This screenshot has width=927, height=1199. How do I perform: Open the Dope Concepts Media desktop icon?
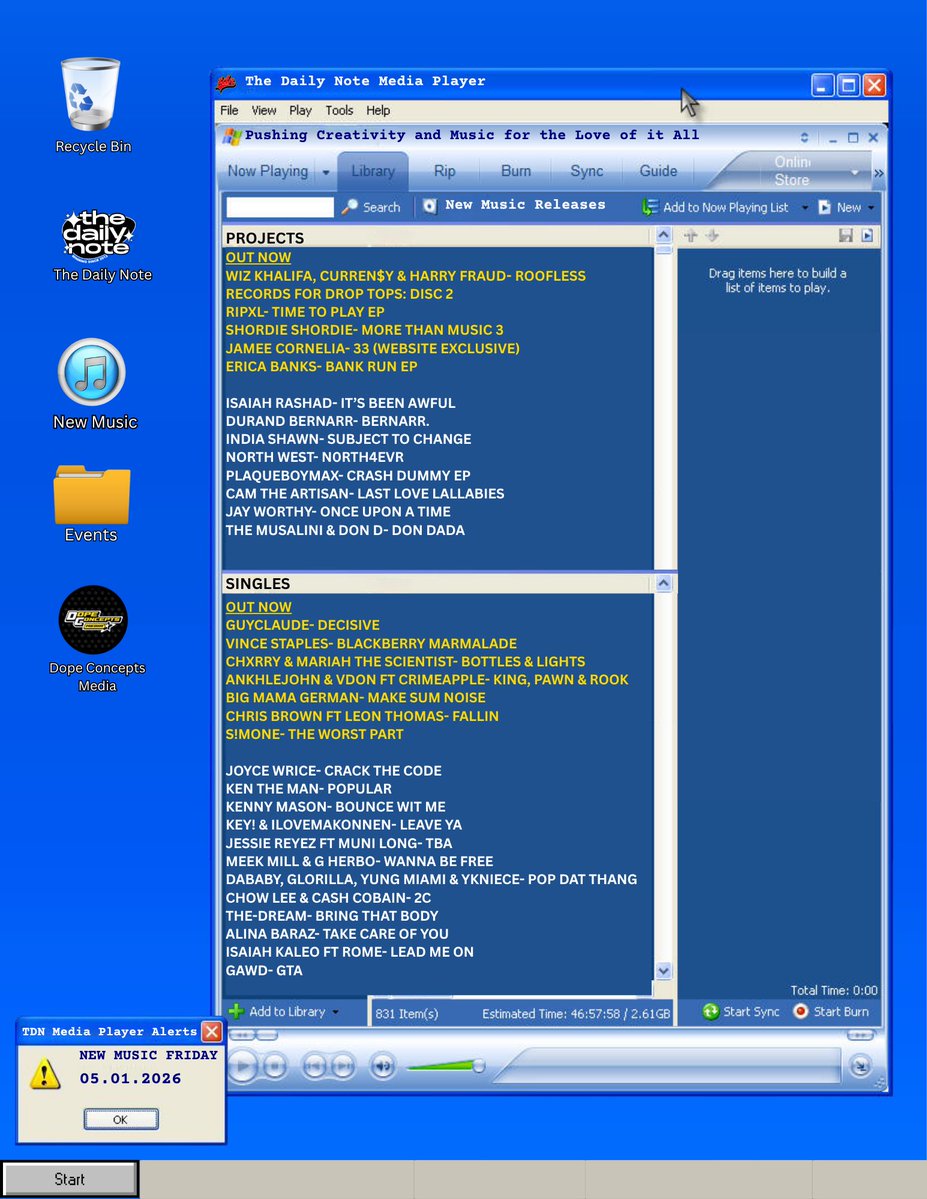pyautogui.click(x=93, y=619)
